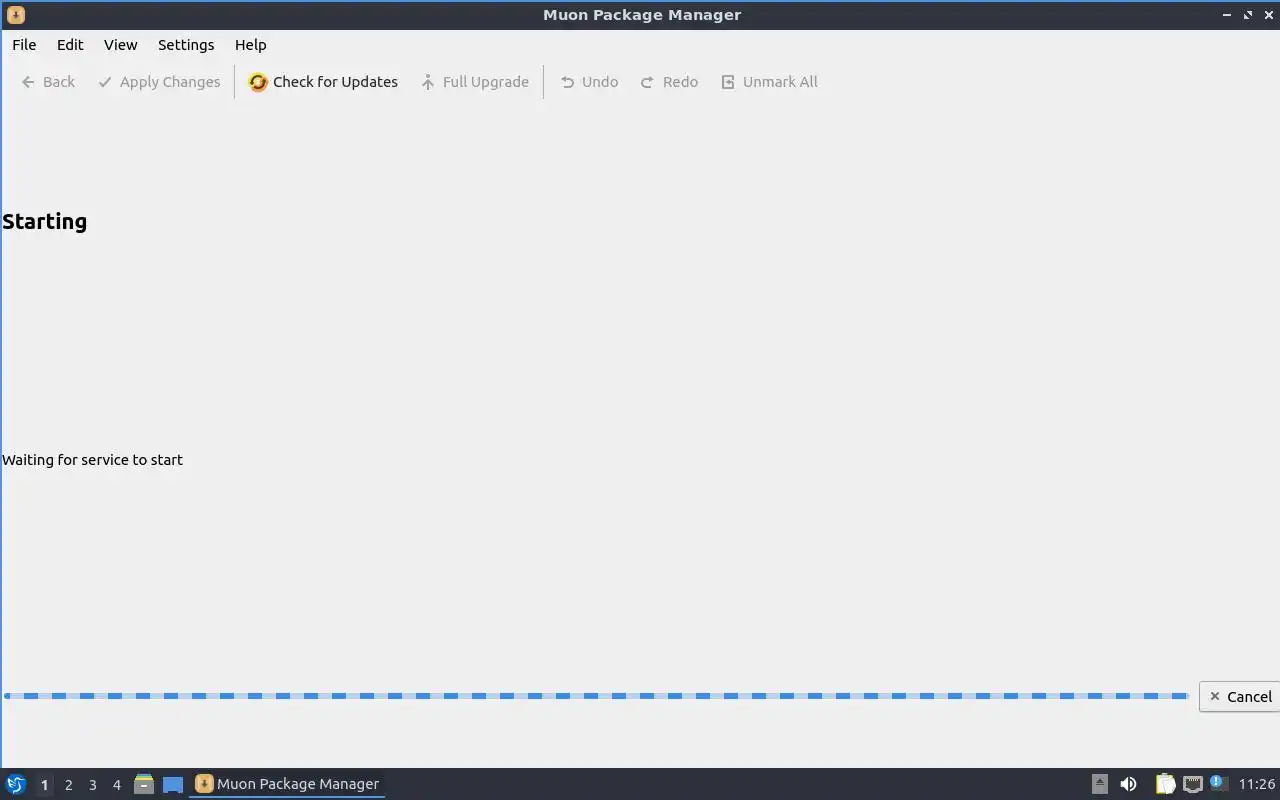The image size is (1280, 800).
Task: Click Check for Updates
Action: [323, 82]
